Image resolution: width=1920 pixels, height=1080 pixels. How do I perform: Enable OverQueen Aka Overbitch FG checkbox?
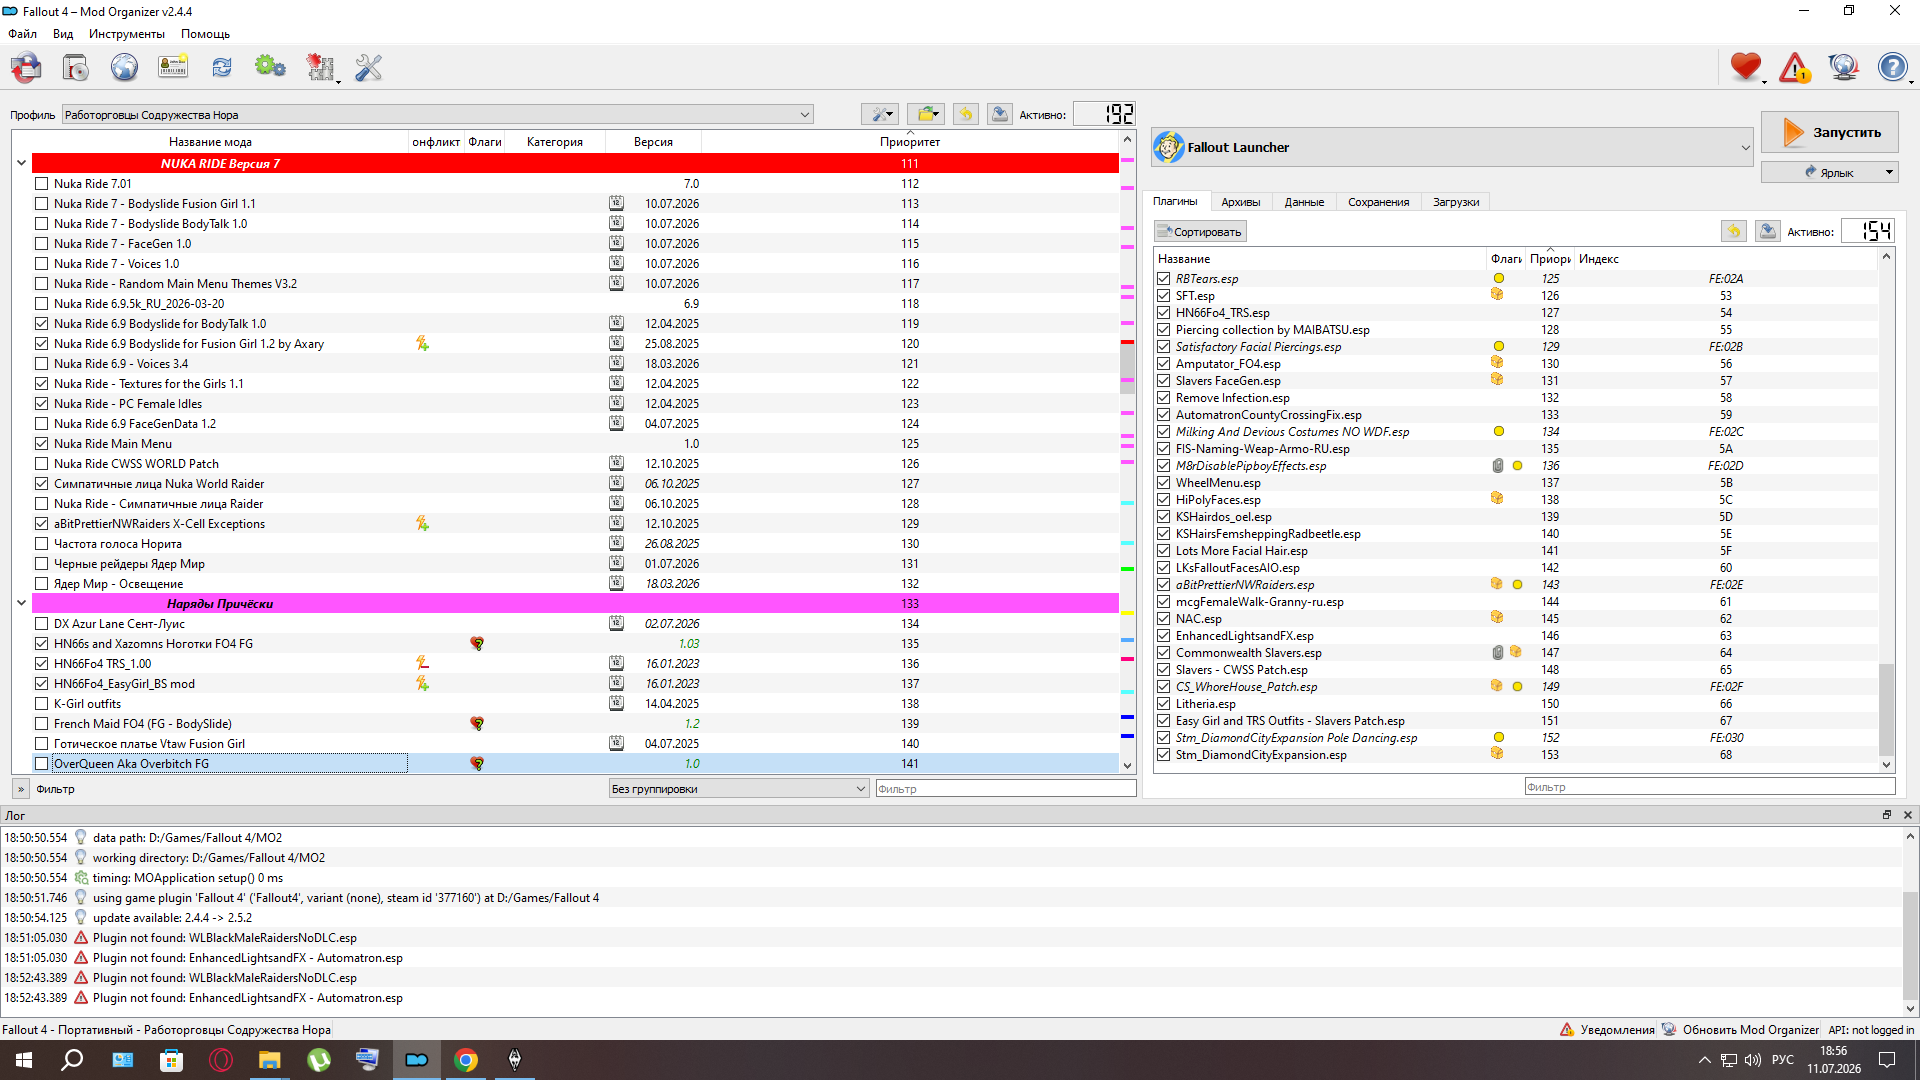click(41, 763)
